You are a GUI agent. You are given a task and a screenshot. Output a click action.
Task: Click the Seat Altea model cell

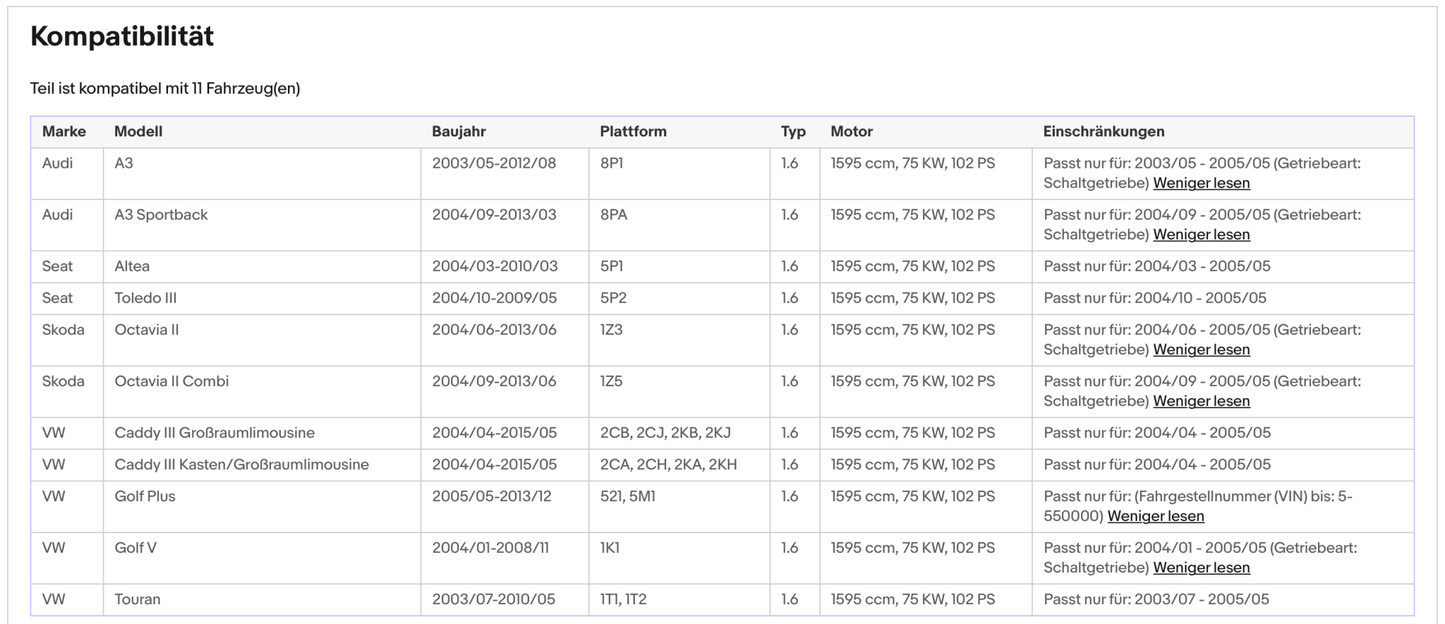(132, 266)
